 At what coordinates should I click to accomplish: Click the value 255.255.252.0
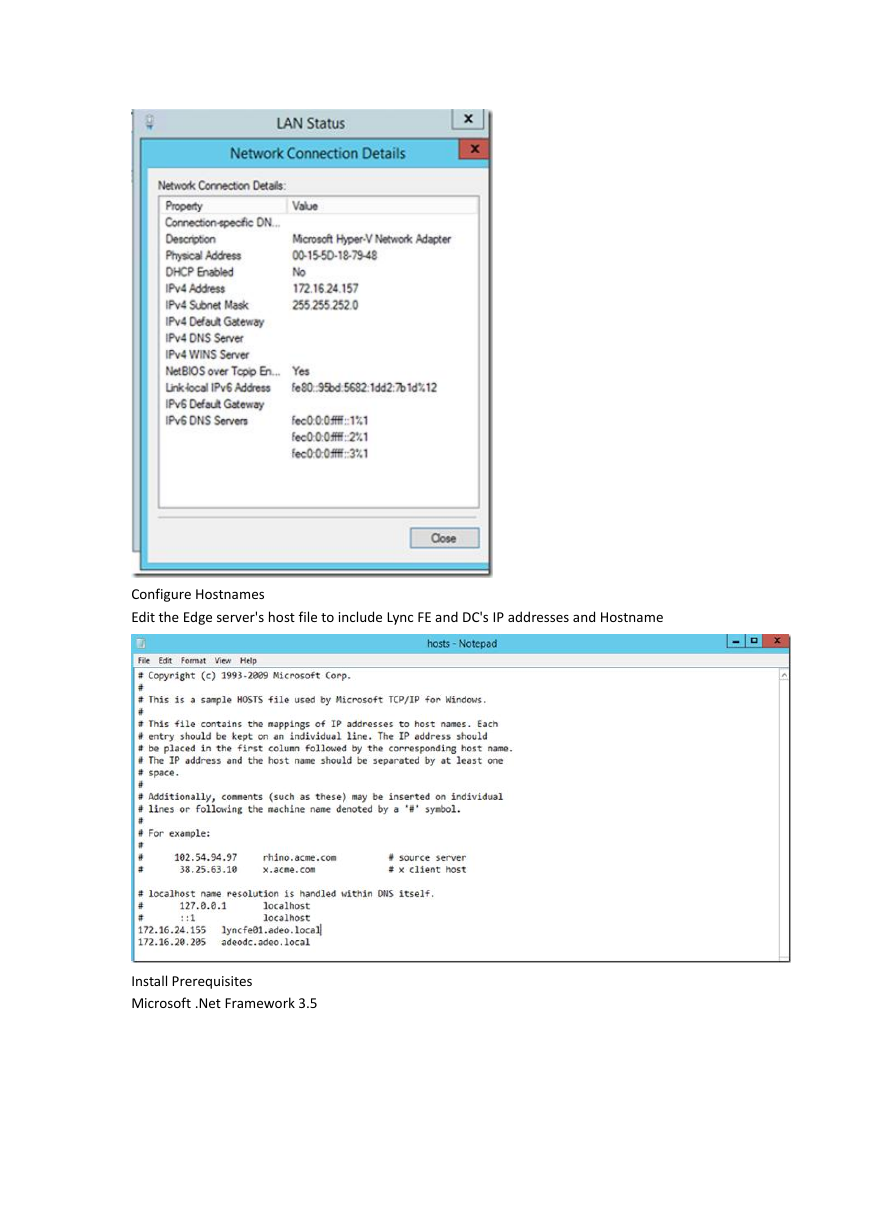click(325, 305)
